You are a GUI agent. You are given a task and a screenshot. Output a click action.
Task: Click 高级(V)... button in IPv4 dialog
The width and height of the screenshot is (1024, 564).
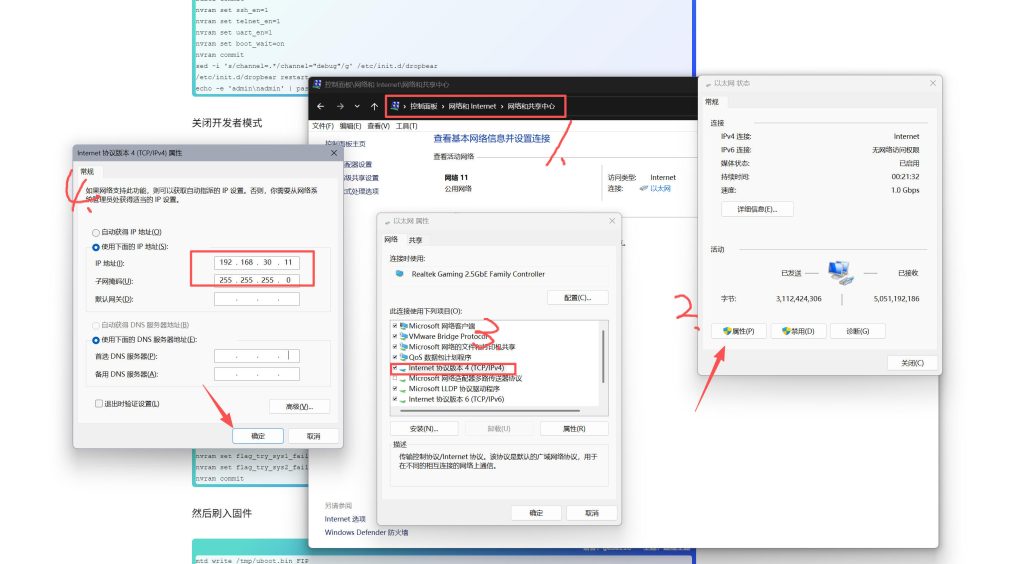point(299,407)
